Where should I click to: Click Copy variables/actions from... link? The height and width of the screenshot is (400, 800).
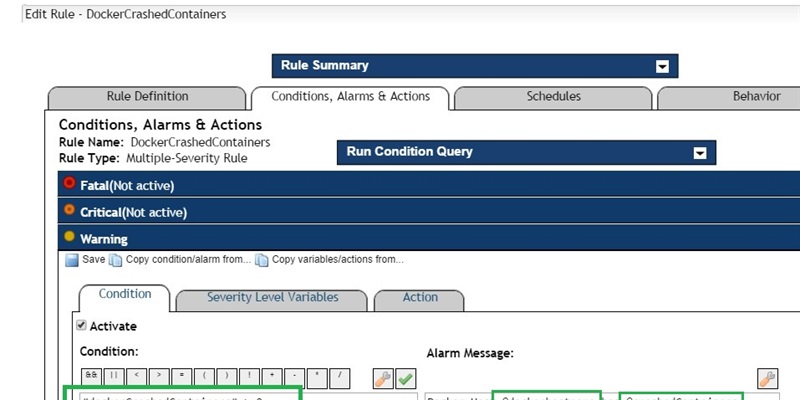(x=338, y=259)
